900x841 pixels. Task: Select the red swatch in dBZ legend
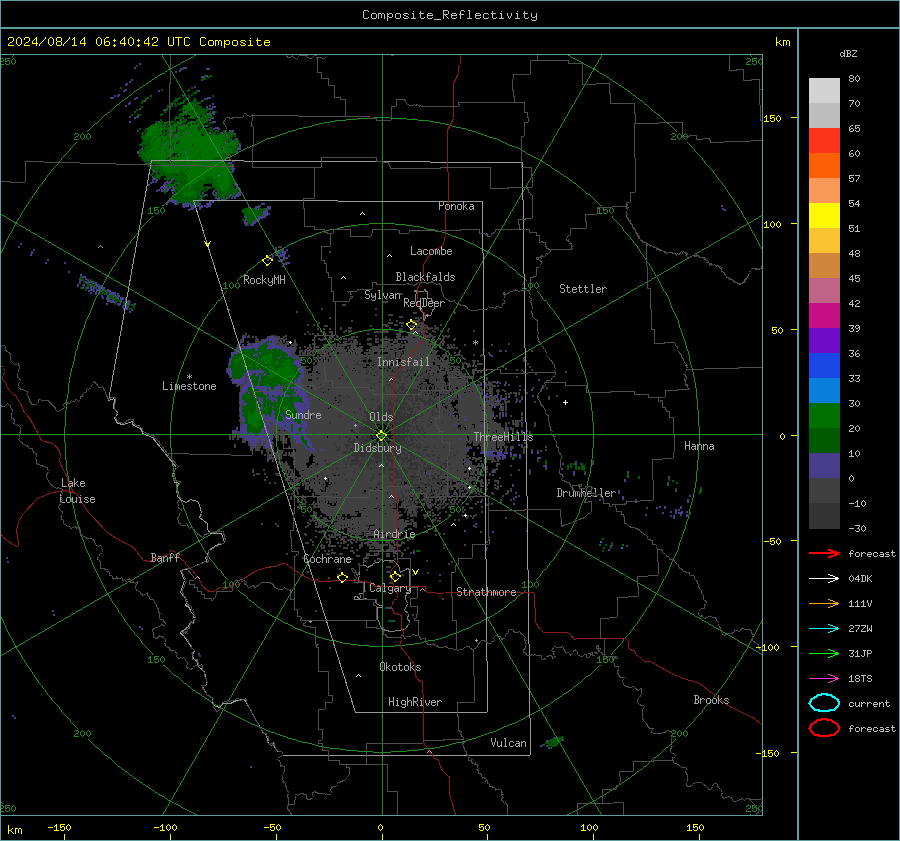click(x=824, y=141)
